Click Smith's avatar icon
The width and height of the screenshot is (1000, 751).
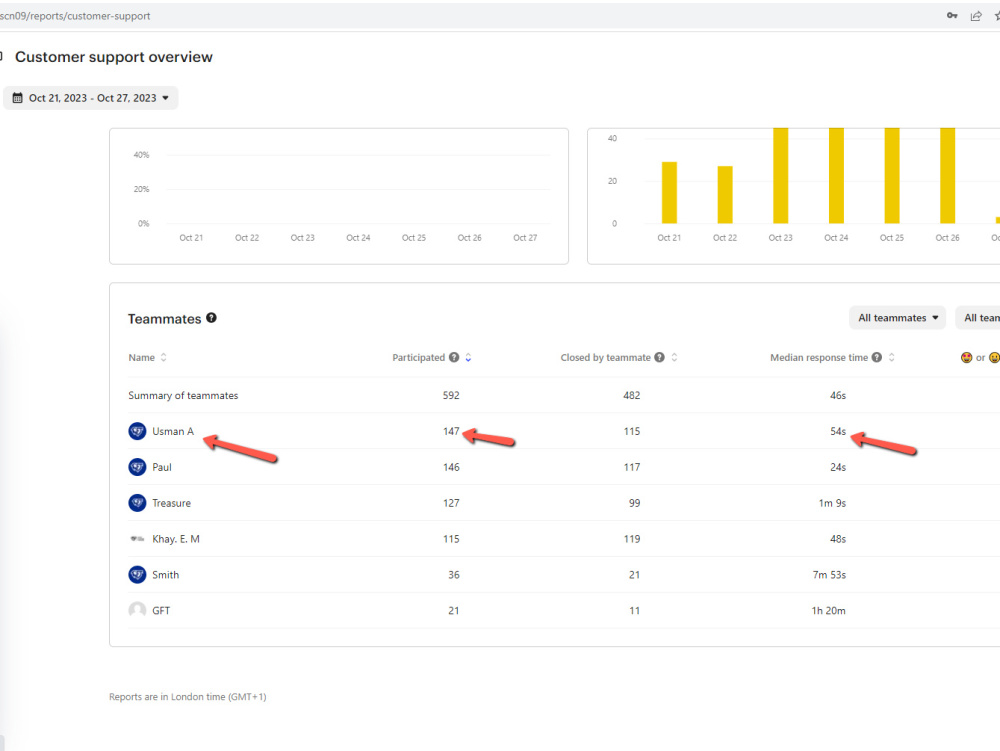pyautogui.click(x=137, y=574)
